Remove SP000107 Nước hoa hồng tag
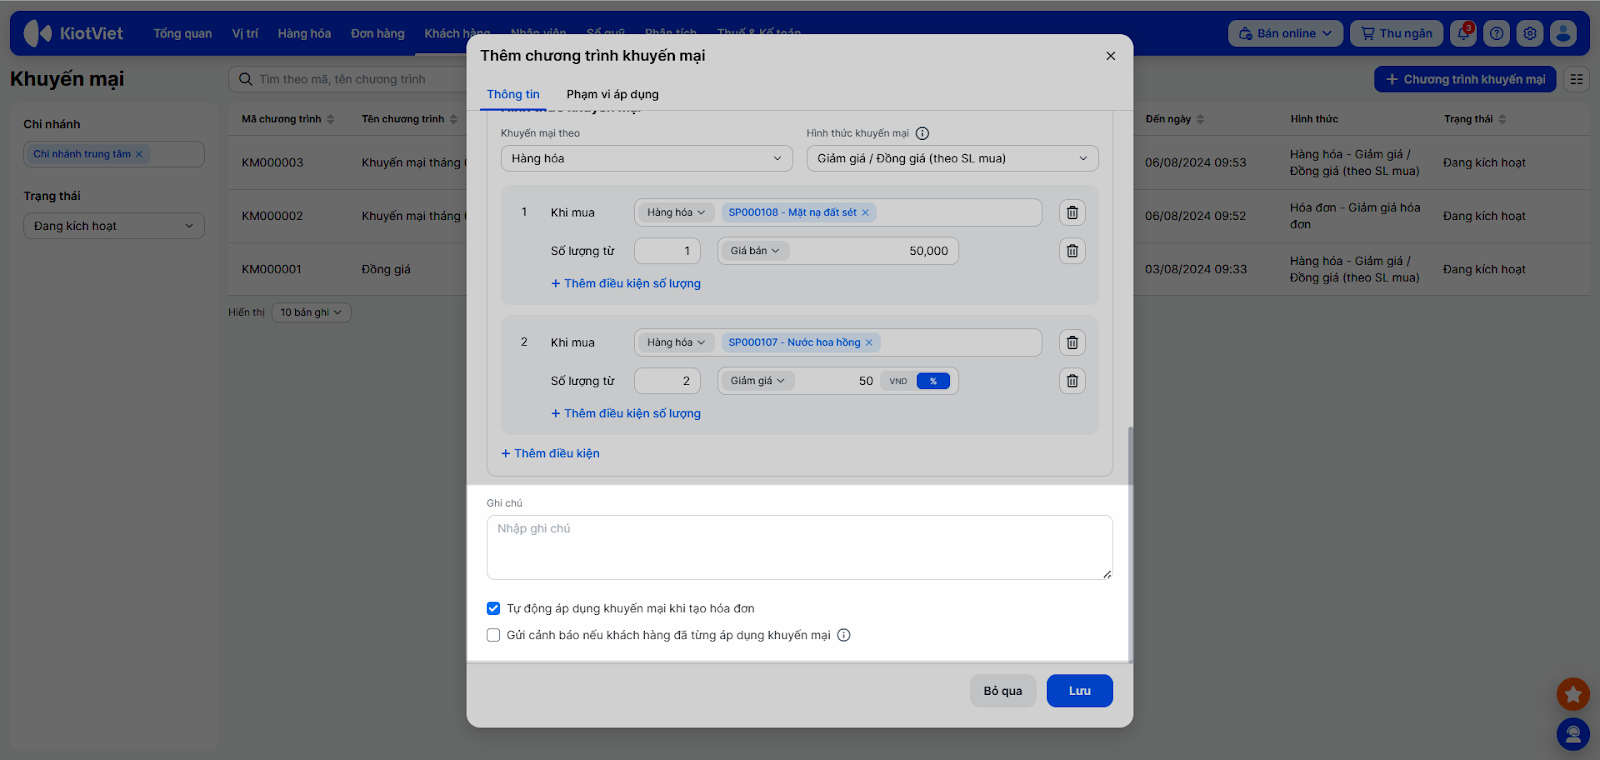This screenshot has height=760, width=1600. 869,343
